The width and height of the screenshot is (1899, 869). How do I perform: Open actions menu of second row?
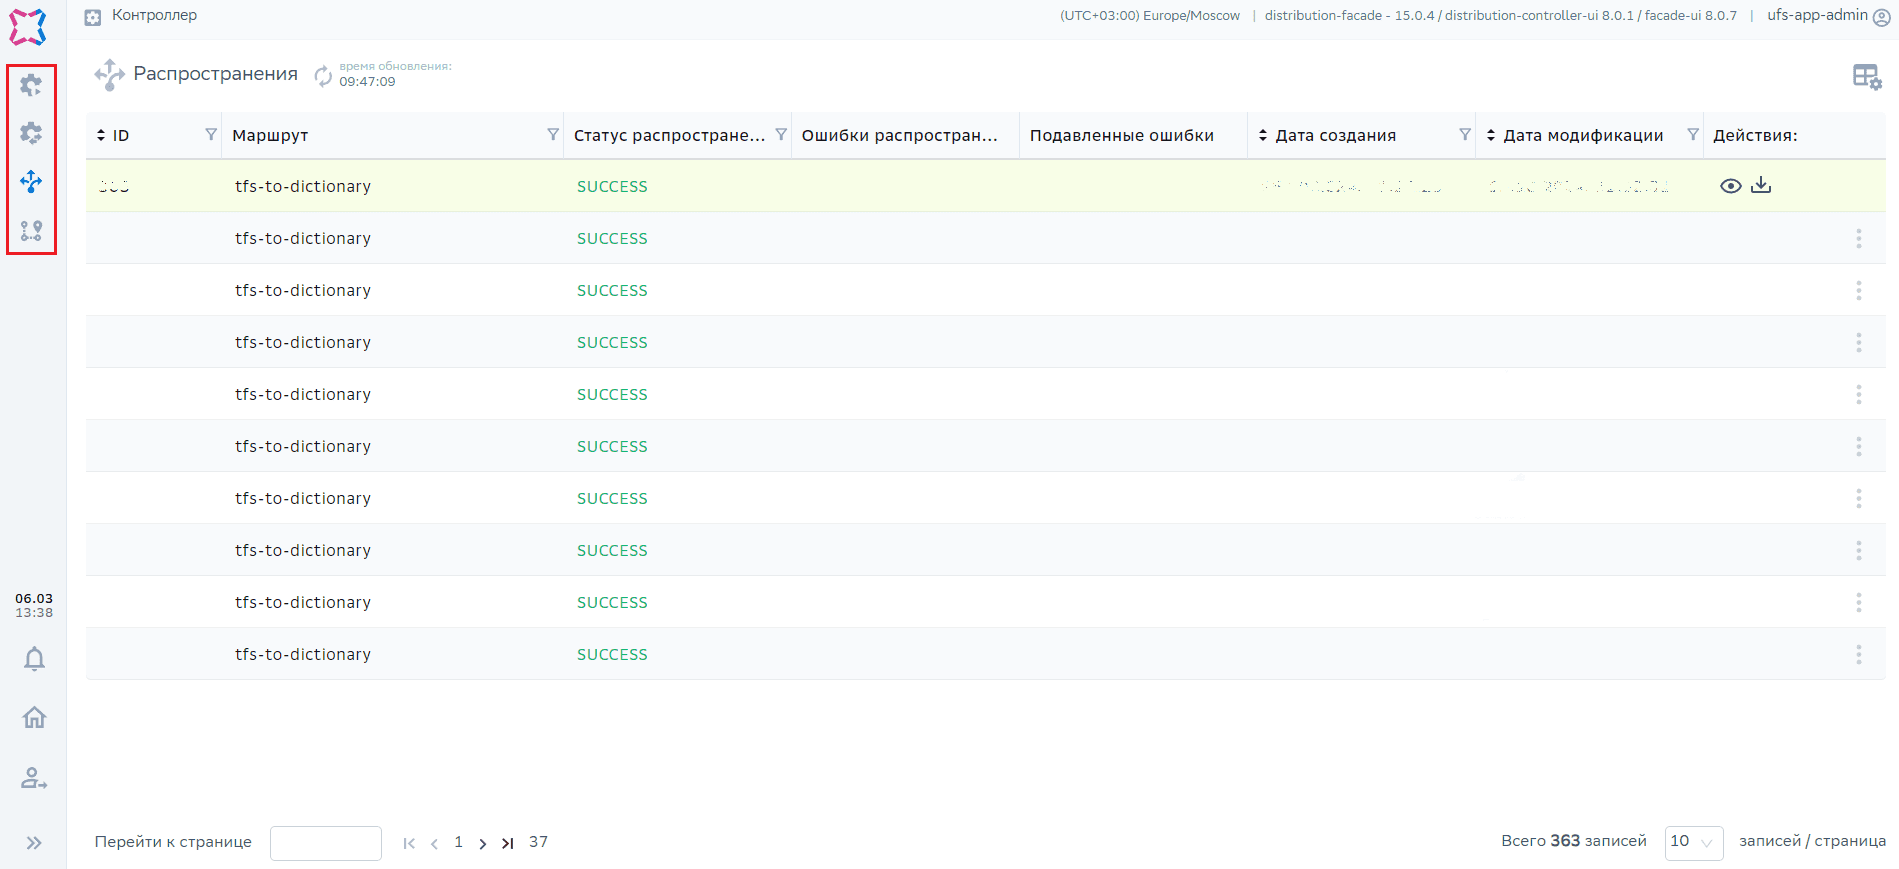pyautogui.click(x=1858, y=238)
